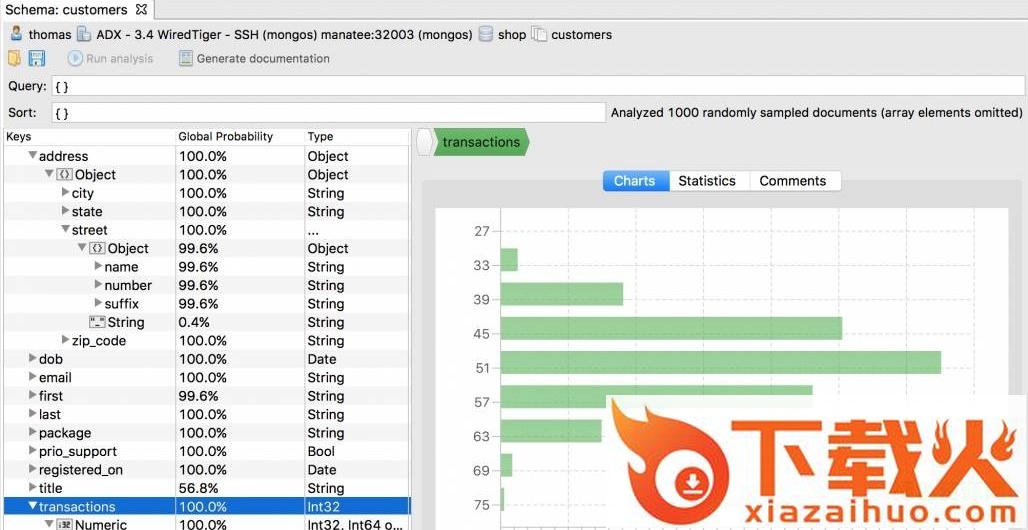The height and width of the screenshot is (530, 1028).
Task: Click into the Query input field
Action: click(537, 86)
